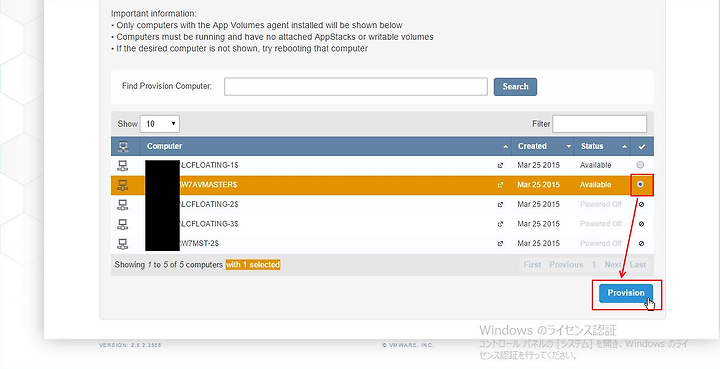
Task: Click the computer icon in table header
Action: 123,146
